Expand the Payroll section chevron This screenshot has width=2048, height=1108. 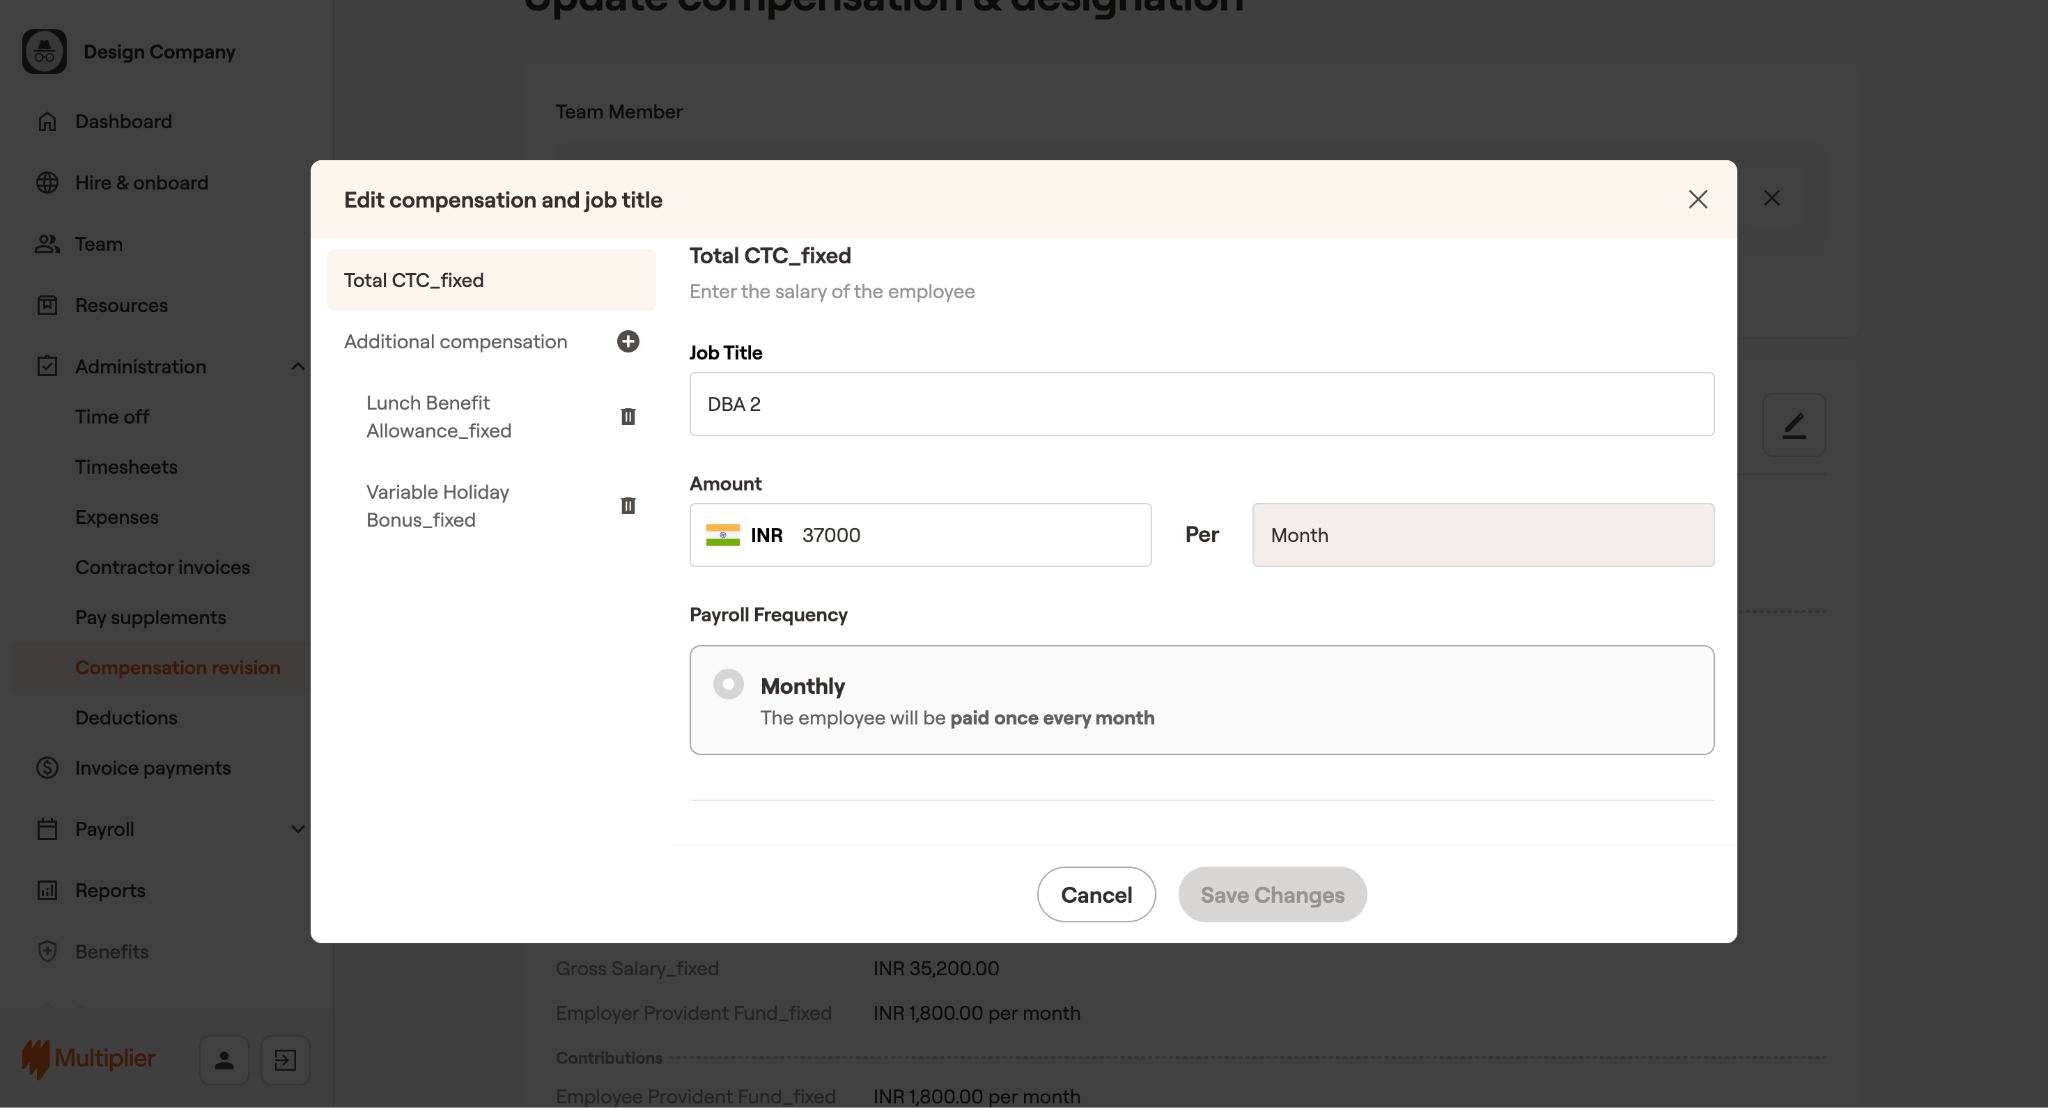tap(297, 829)
